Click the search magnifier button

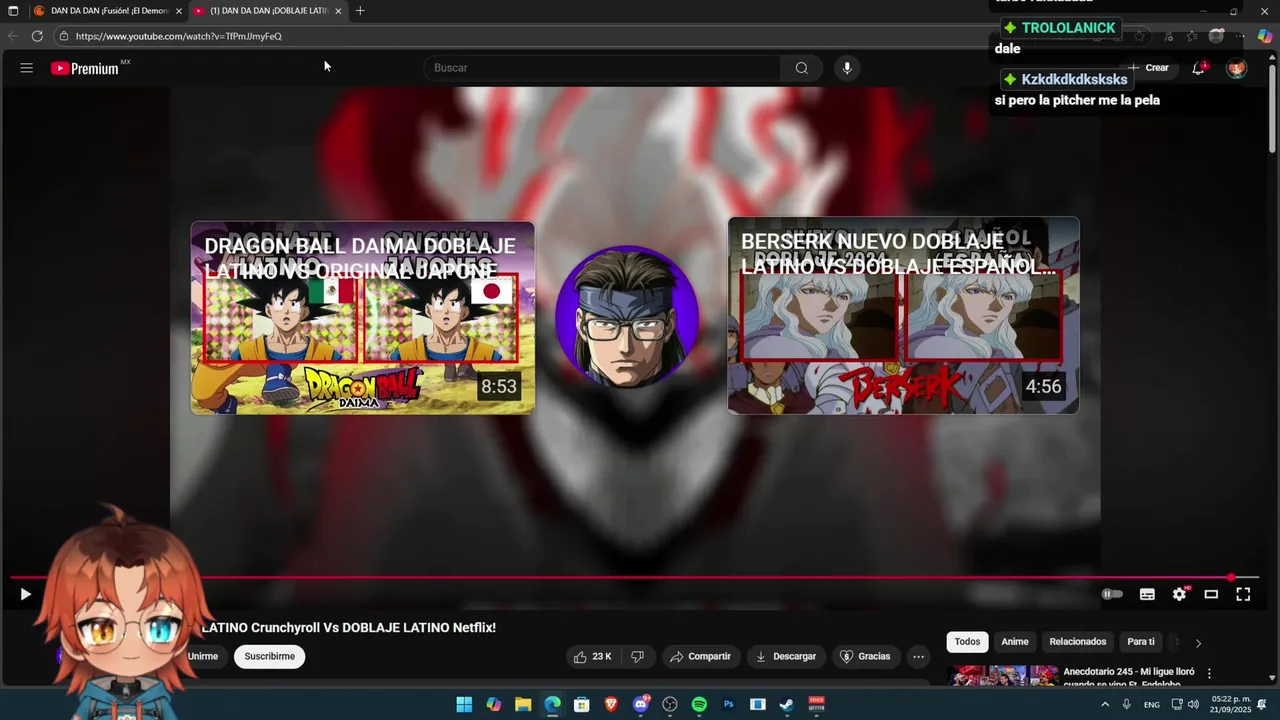(801, 68)
